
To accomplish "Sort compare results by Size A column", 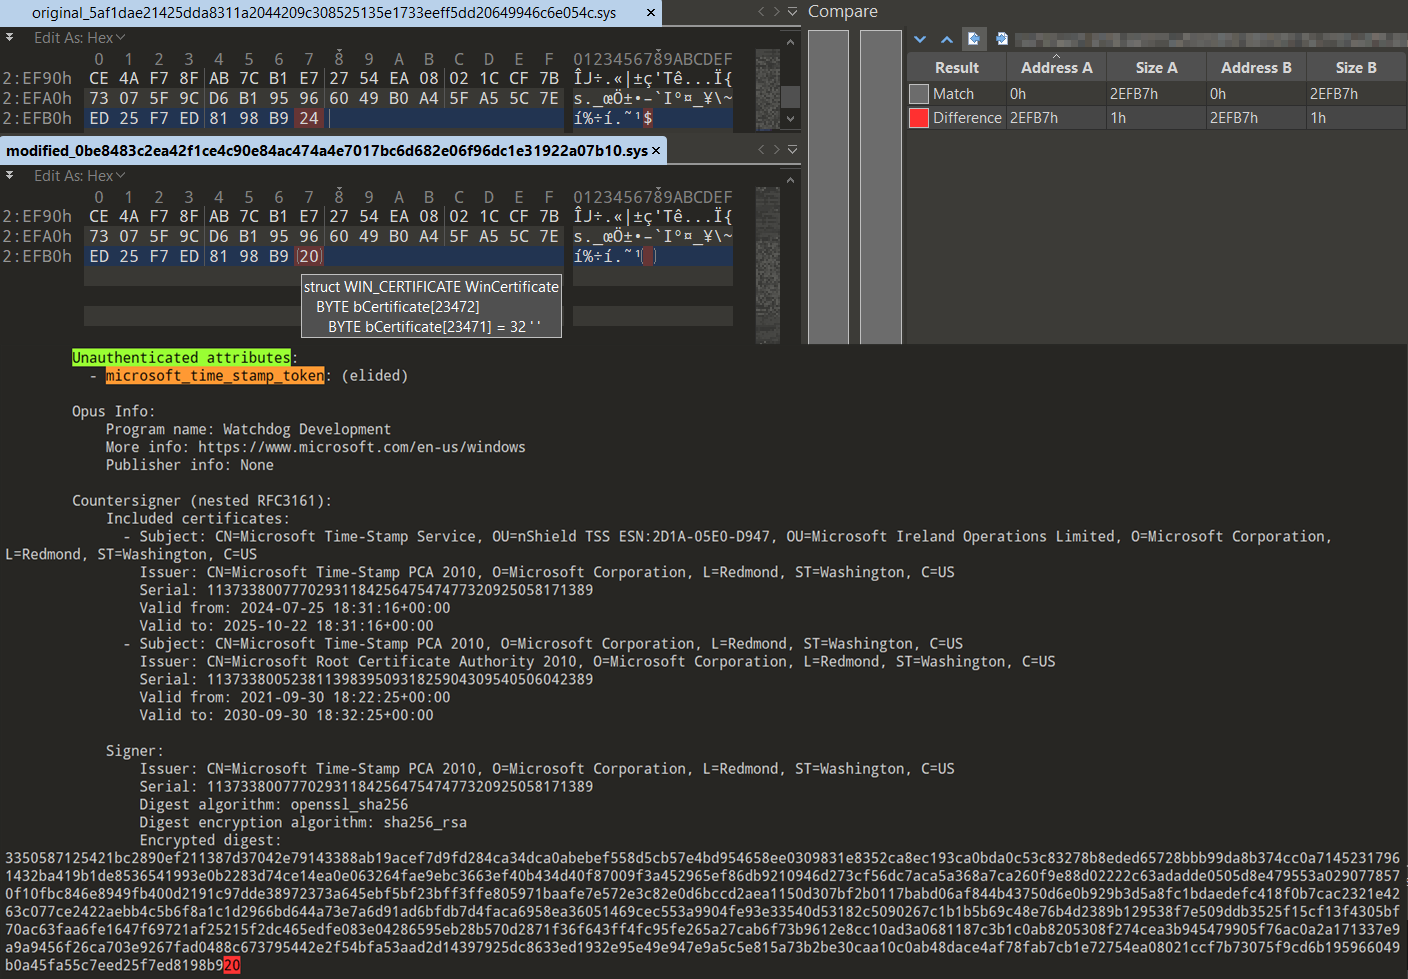I will 1156,68.
